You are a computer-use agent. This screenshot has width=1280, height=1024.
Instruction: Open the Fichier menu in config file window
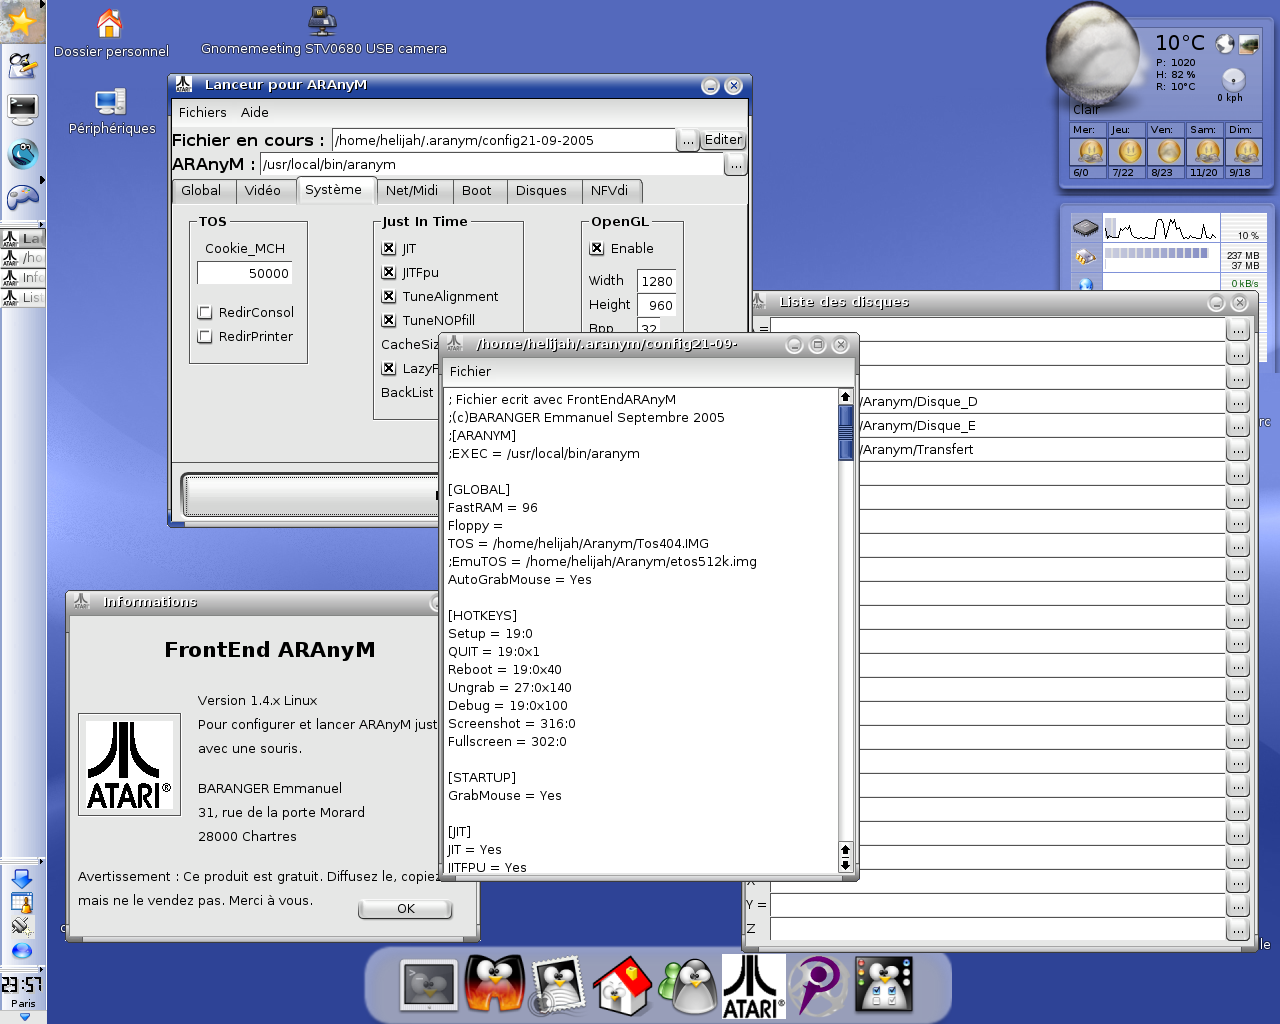point(470,372)
